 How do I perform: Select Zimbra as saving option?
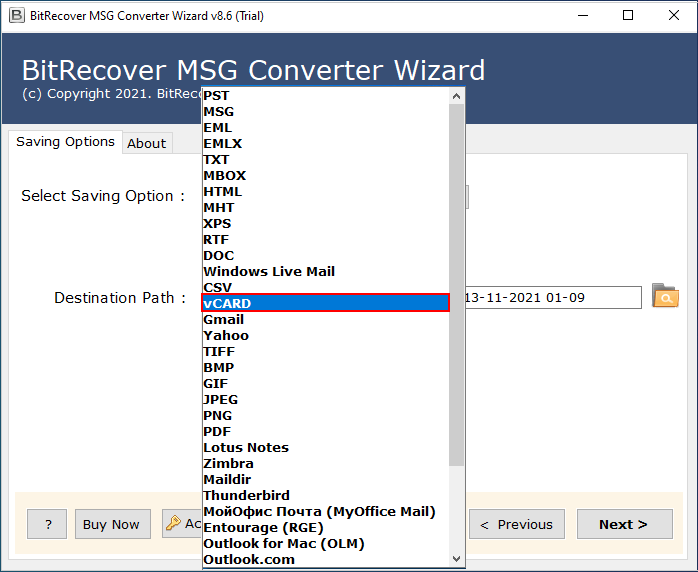point(326,464)
